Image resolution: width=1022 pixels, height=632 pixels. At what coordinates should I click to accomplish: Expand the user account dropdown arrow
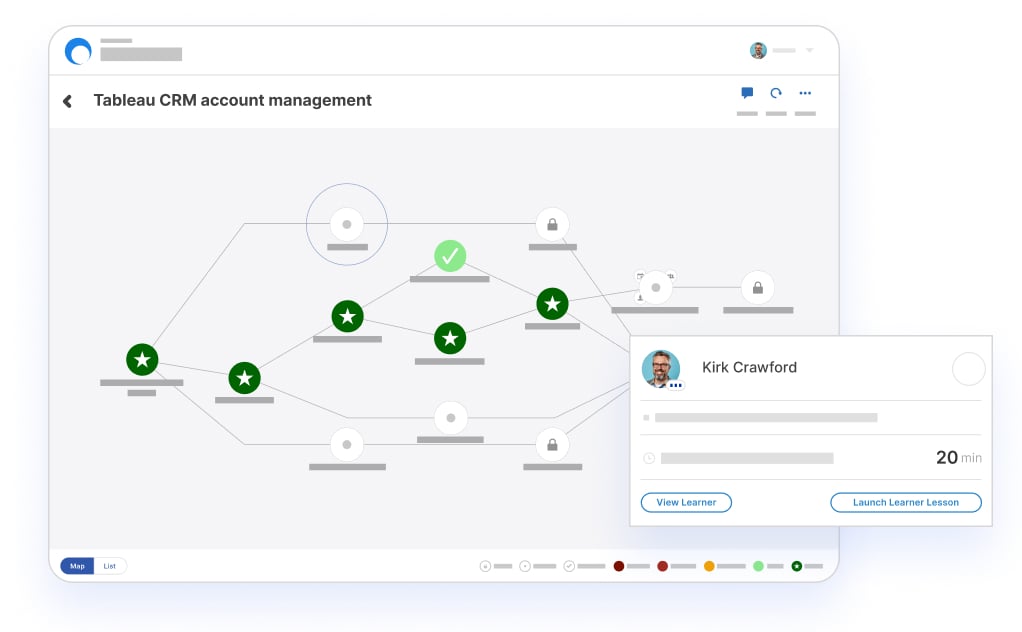(x=809, y=51)
